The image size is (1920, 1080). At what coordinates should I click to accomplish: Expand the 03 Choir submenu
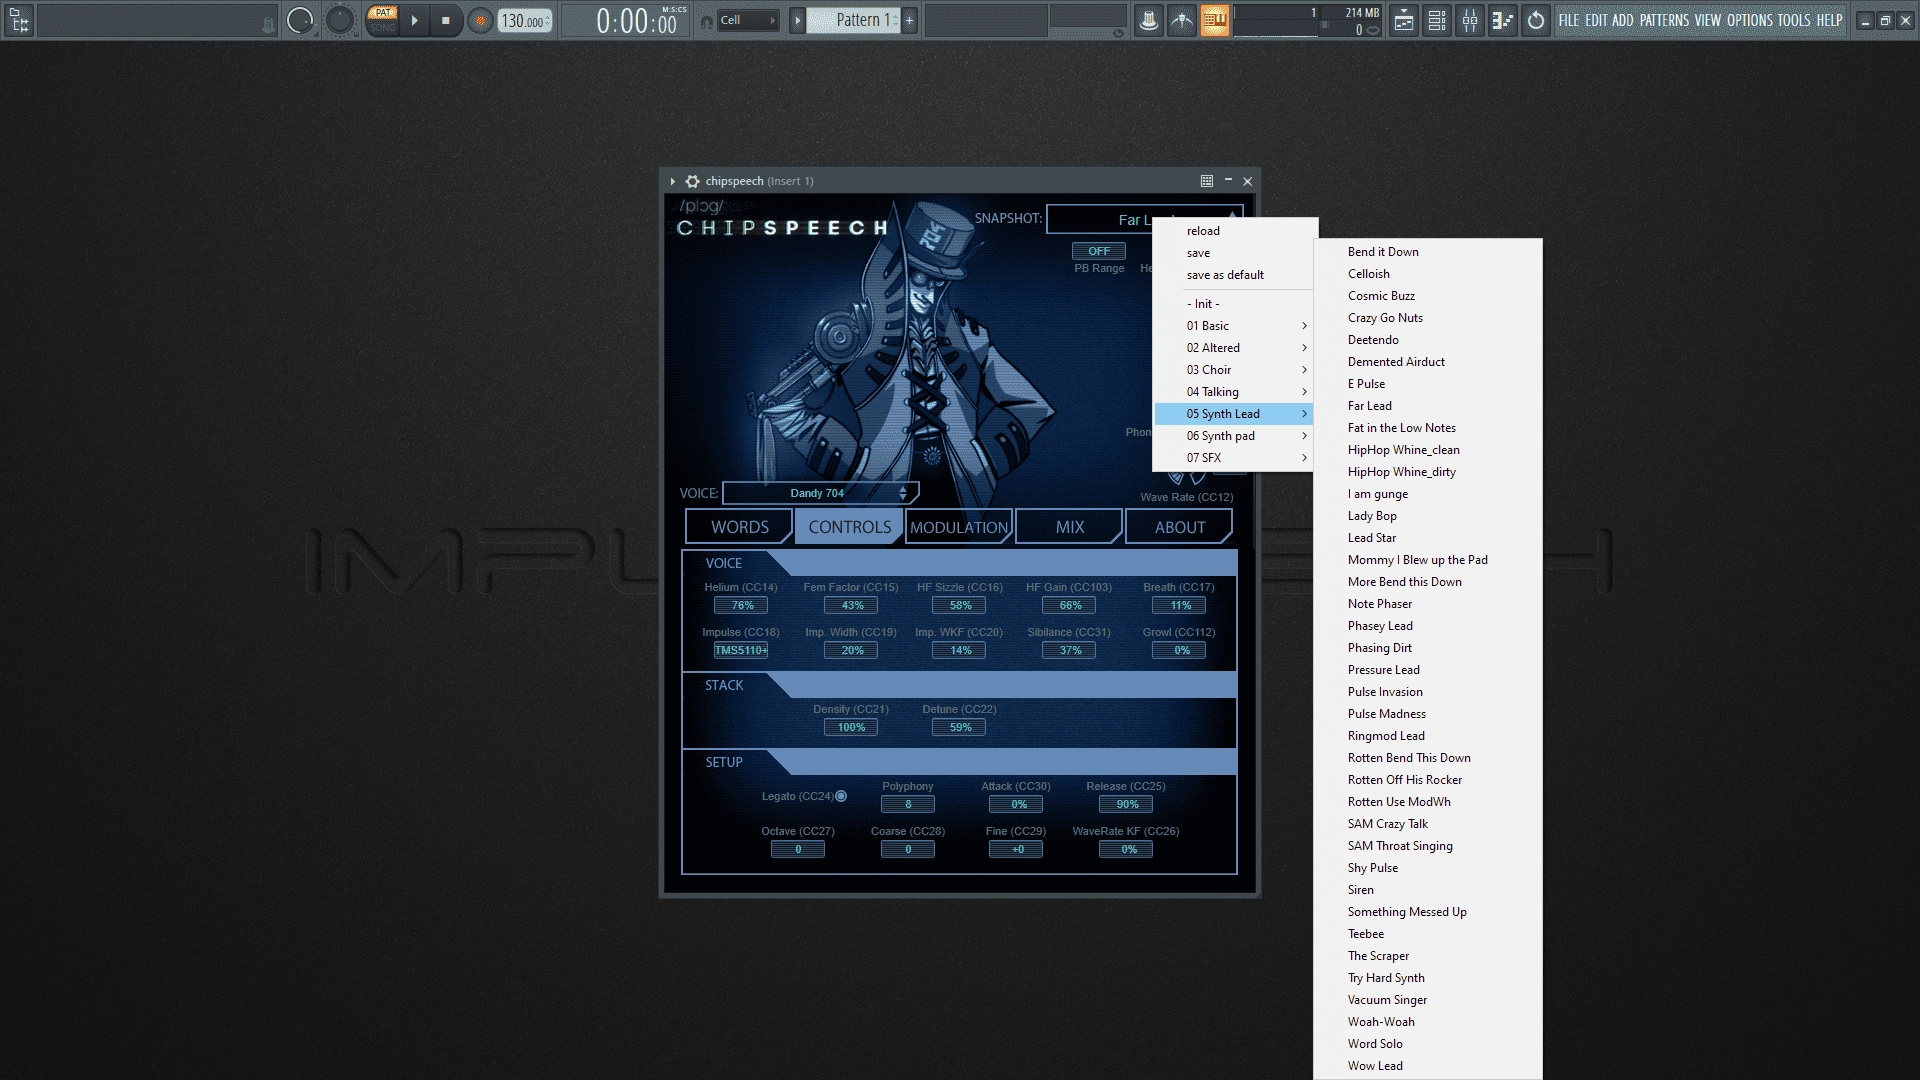[x=1235, y=370]
